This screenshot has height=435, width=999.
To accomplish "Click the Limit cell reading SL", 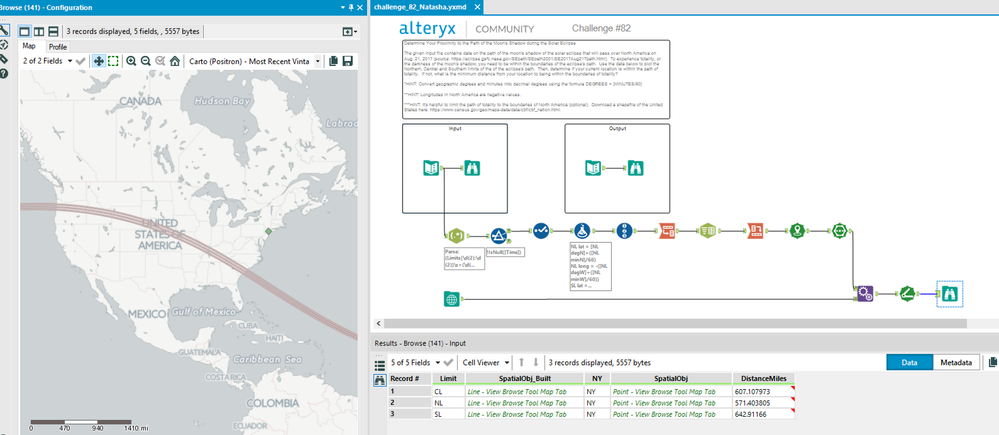I will 448,414.
